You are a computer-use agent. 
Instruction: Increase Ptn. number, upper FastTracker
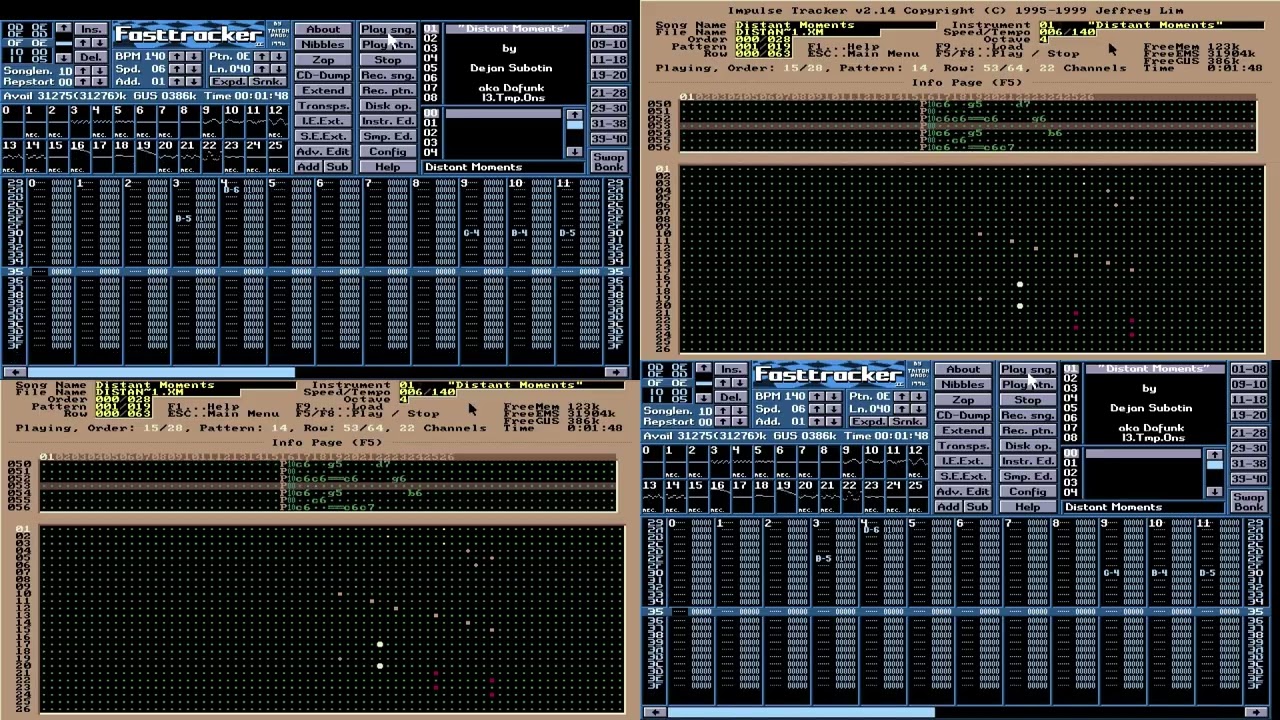coord(262,56)
